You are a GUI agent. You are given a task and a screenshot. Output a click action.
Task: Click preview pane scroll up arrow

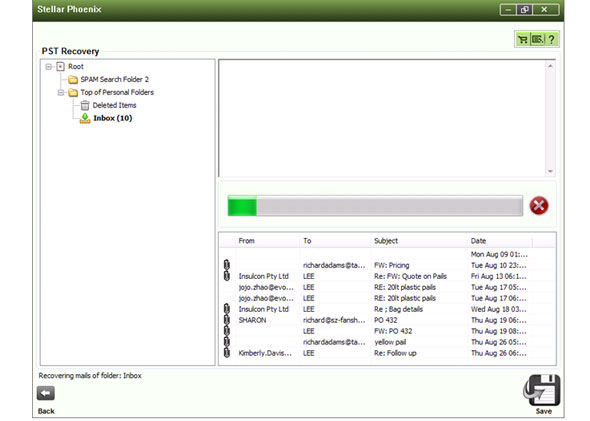click(x=550, y=66)
